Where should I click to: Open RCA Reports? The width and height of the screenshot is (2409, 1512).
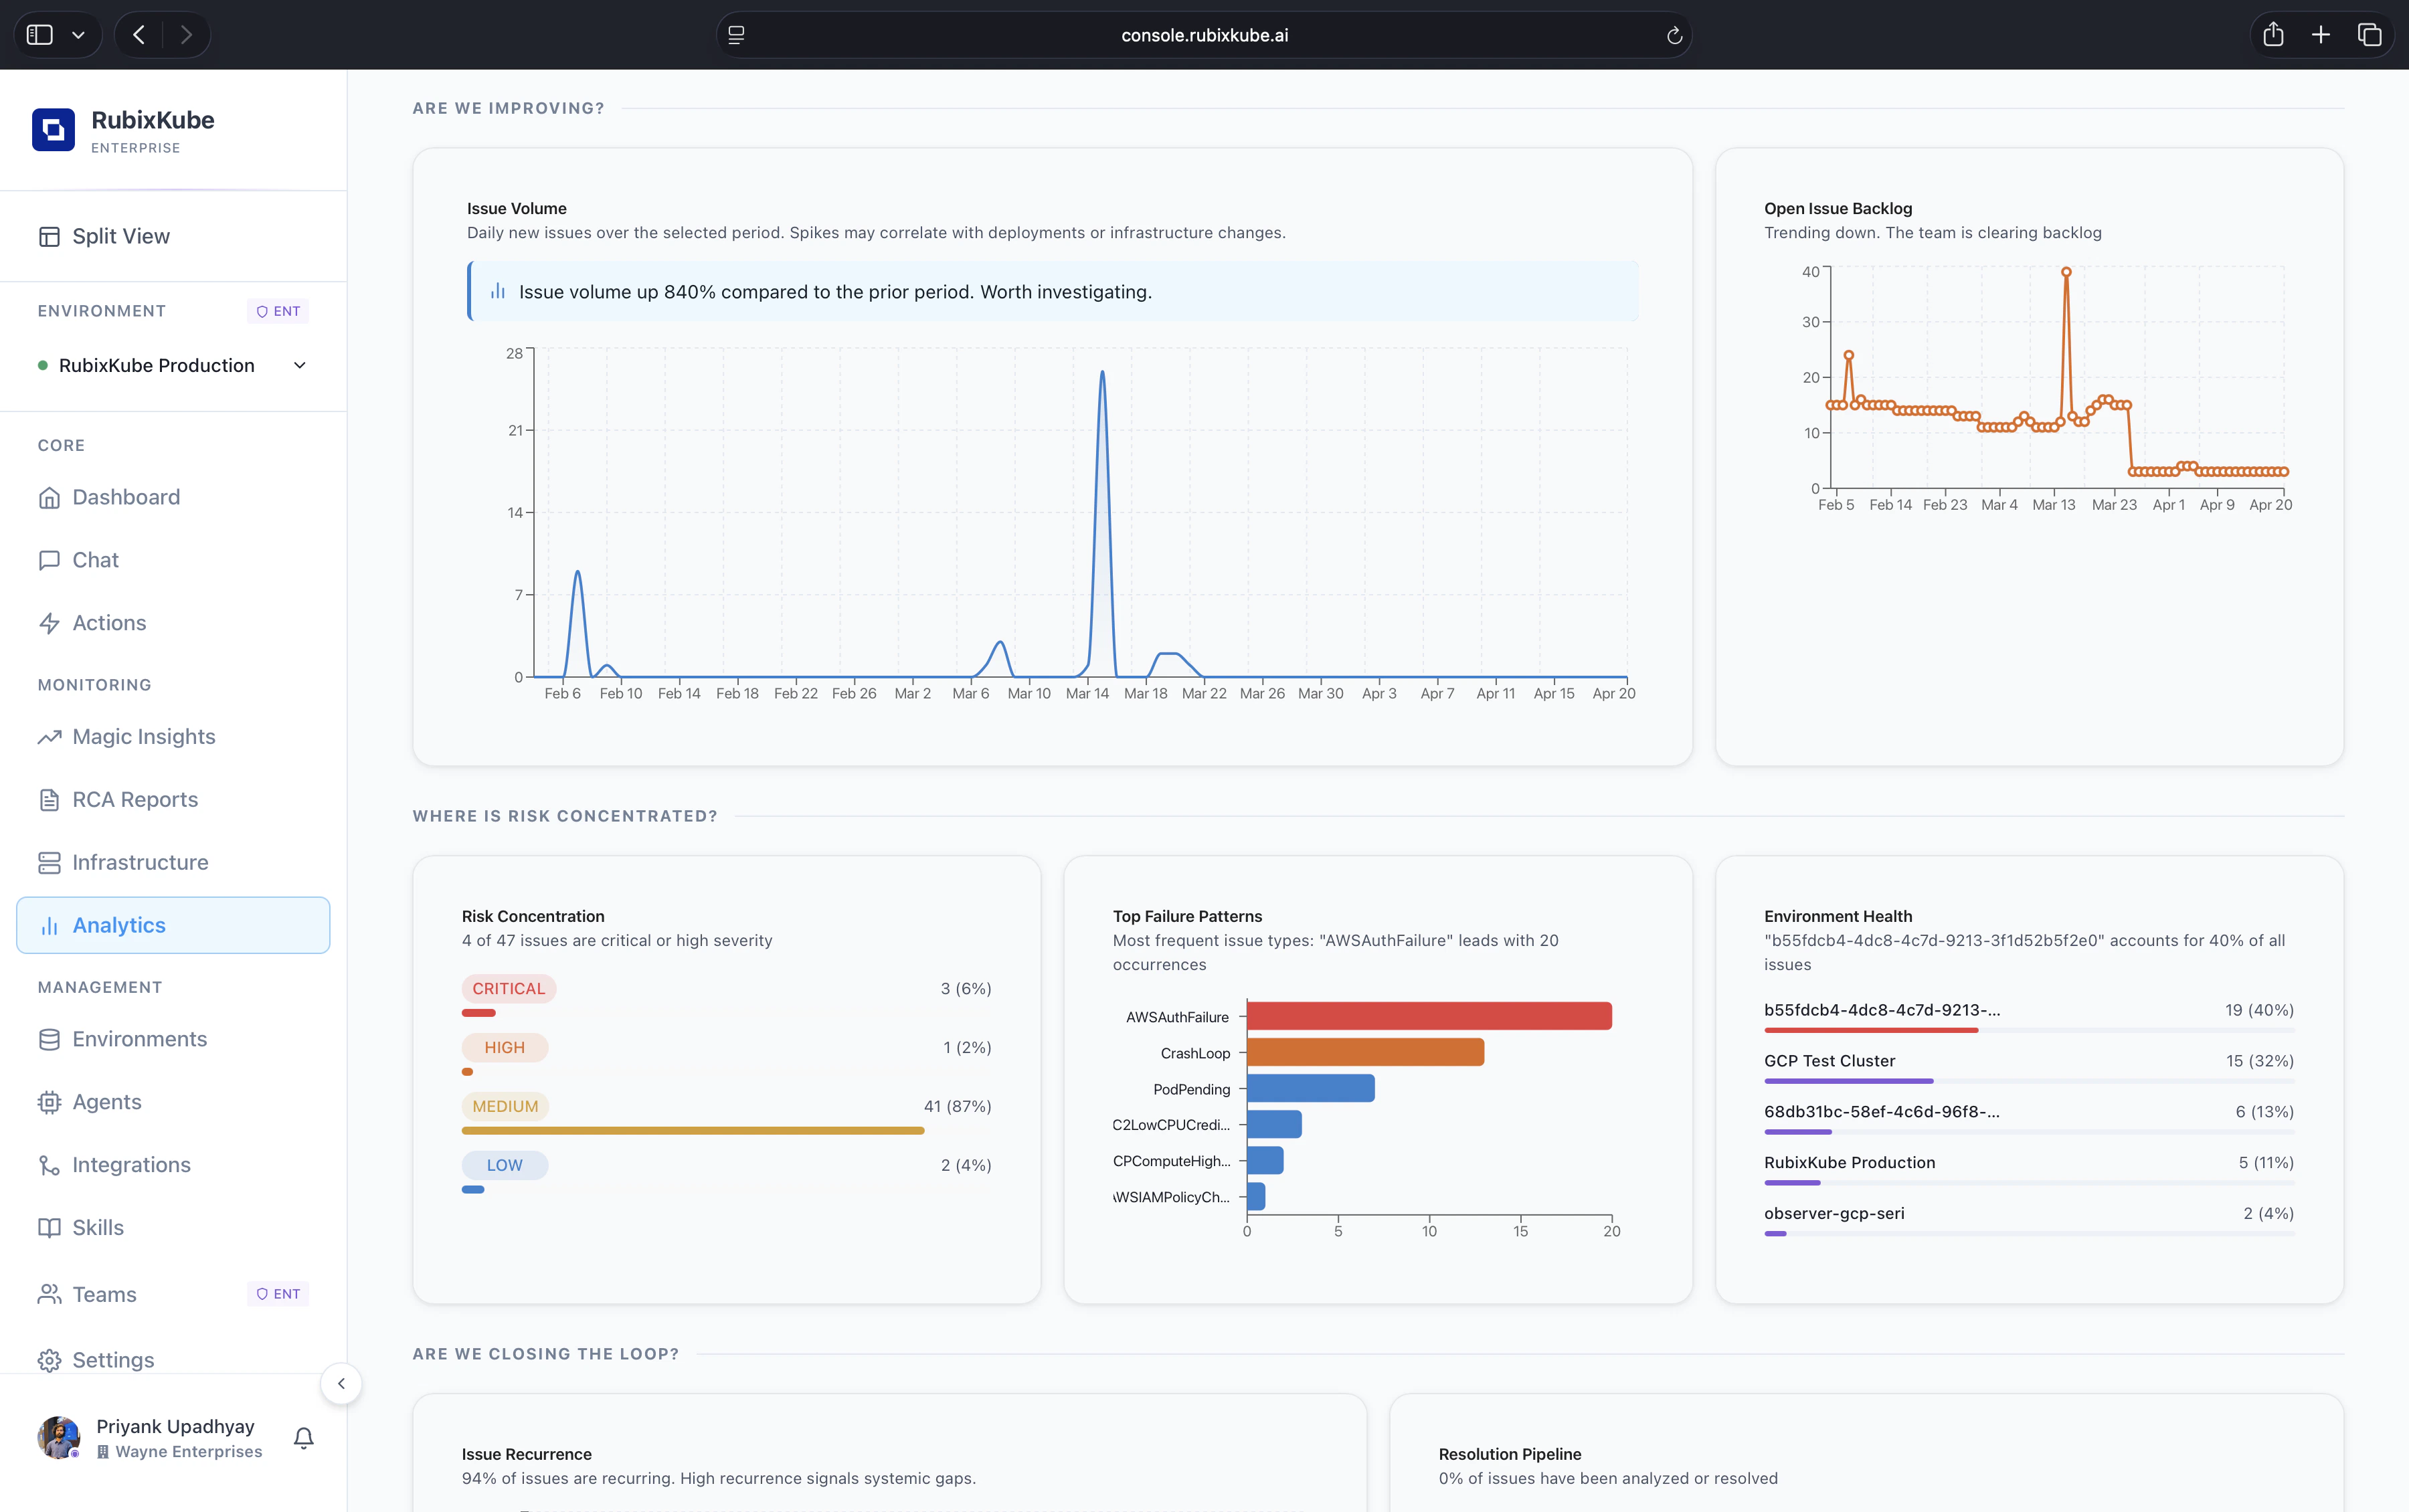click(134, 799)
